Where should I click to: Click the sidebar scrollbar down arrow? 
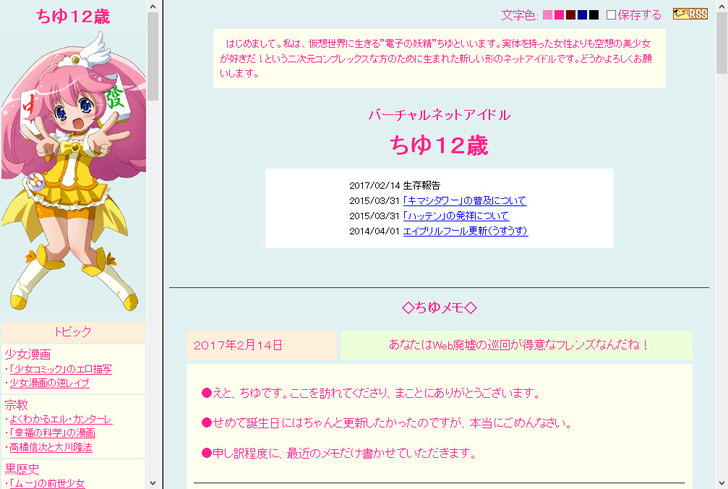pos(153,481)
